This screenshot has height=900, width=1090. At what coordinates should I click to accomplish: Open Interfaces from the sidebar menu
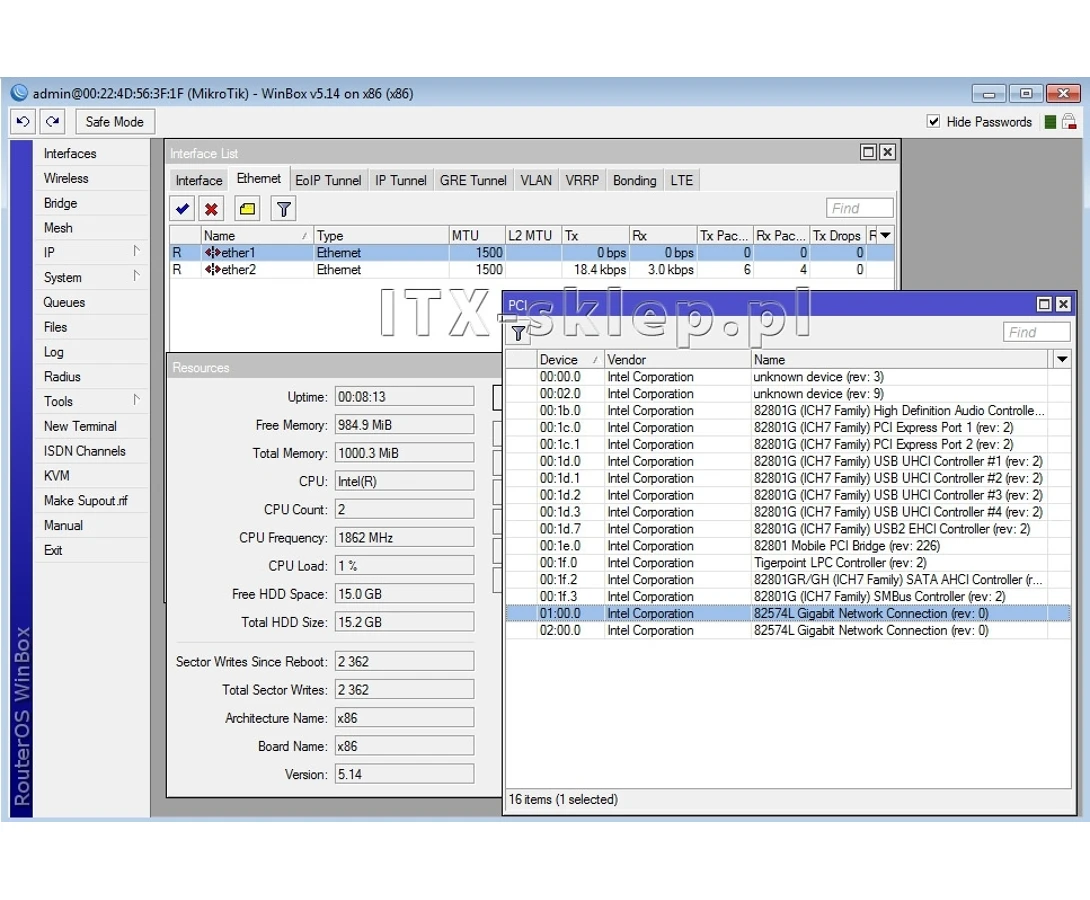coord(91,154)
